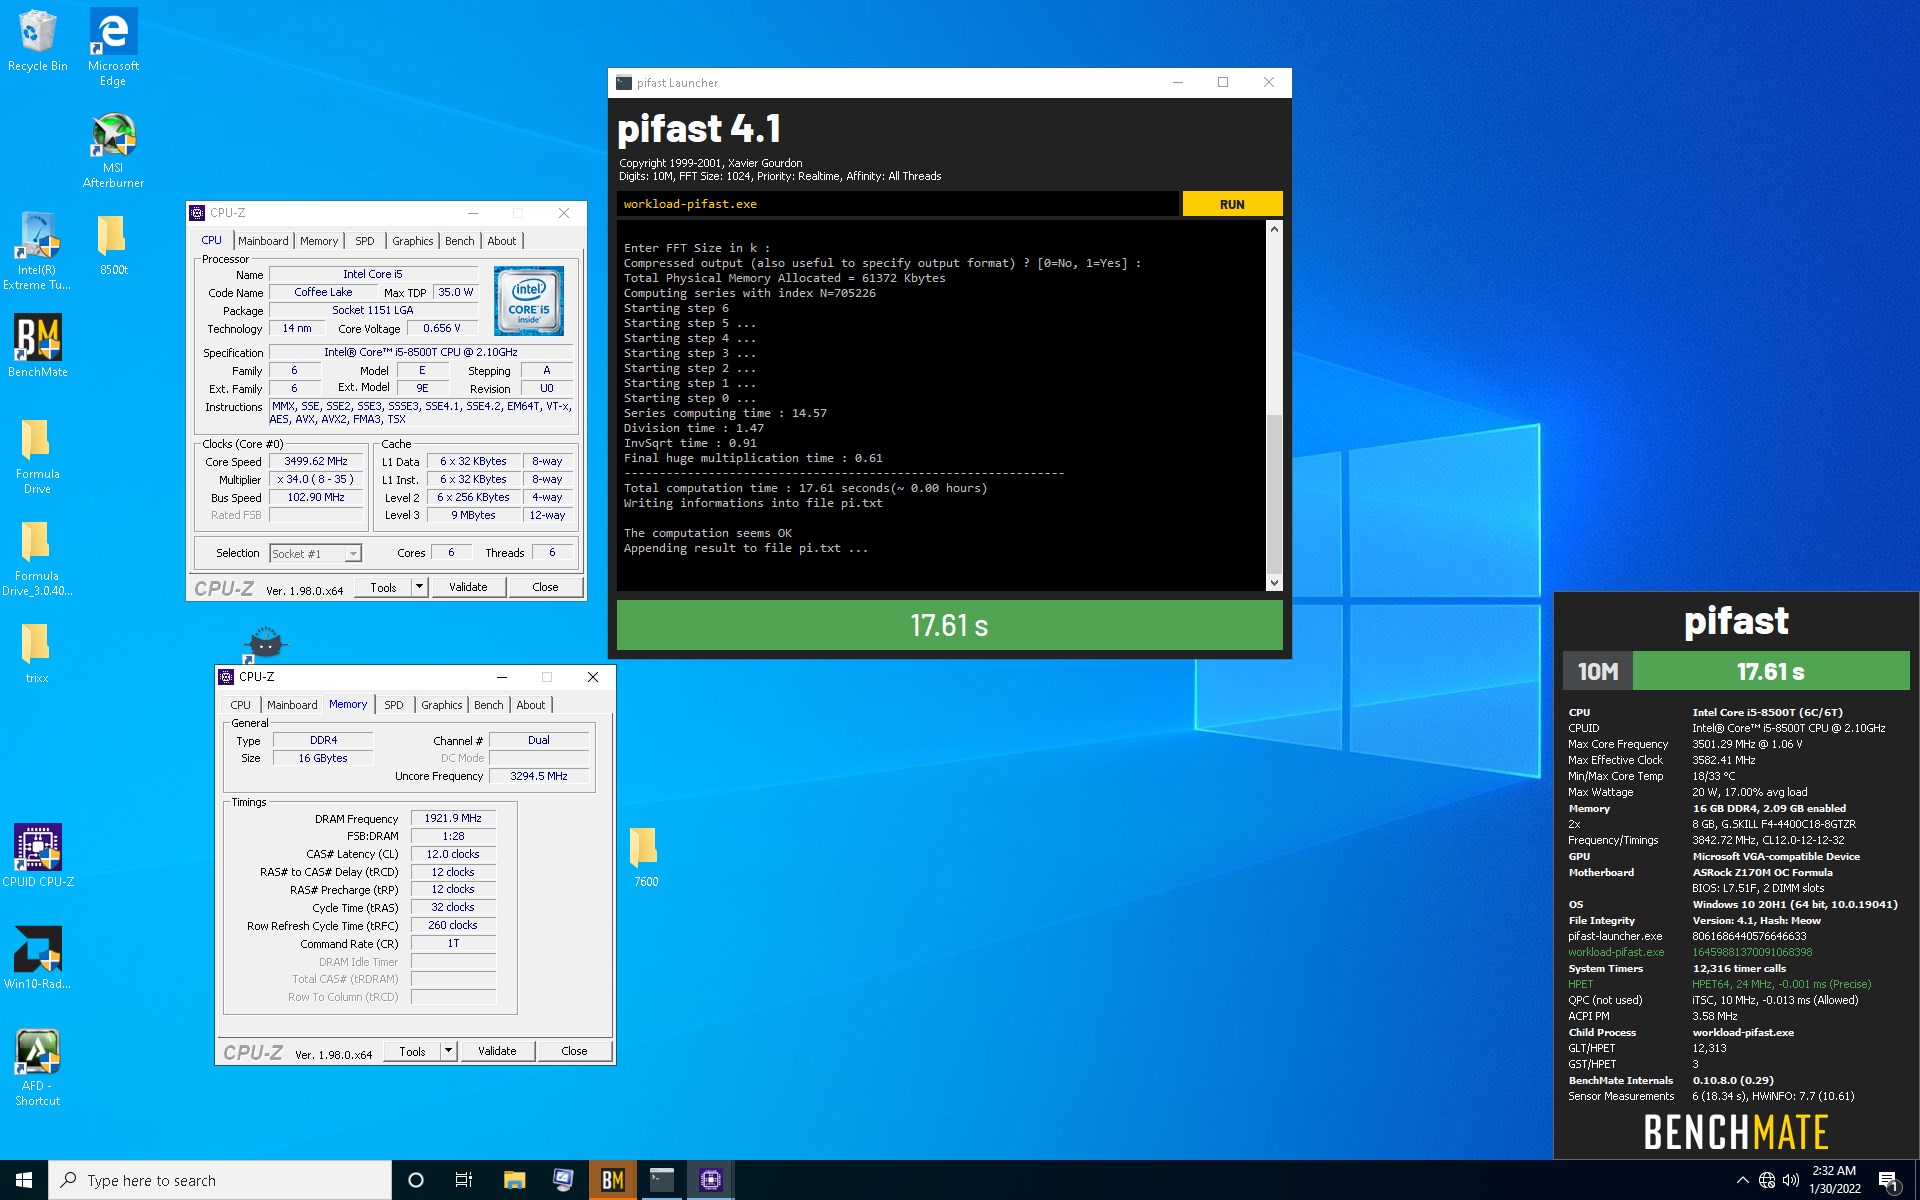Launch CPUID CPU-Z desktop shortcut
1920x1200 pixels.
38,855
